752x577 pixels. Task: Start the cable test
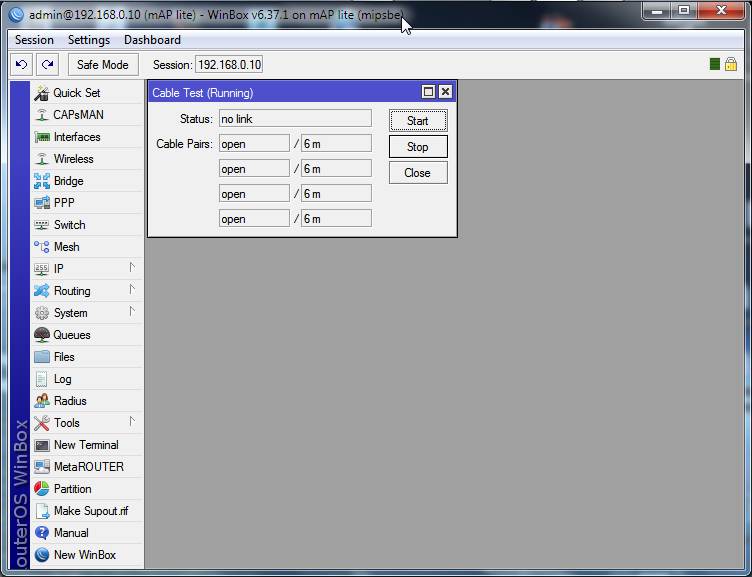(418, 121)
